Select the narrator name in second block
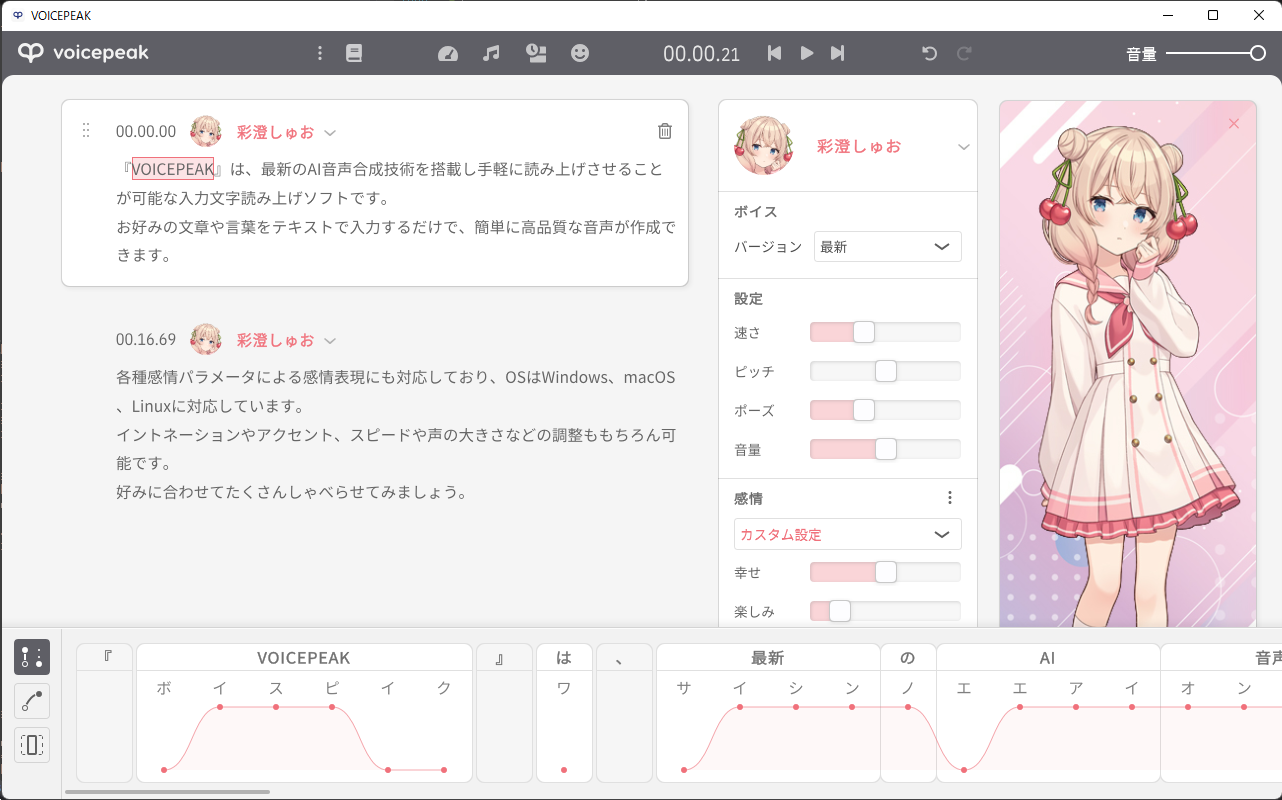This screenshot has width=1282, height=800. tap(275, 340)
